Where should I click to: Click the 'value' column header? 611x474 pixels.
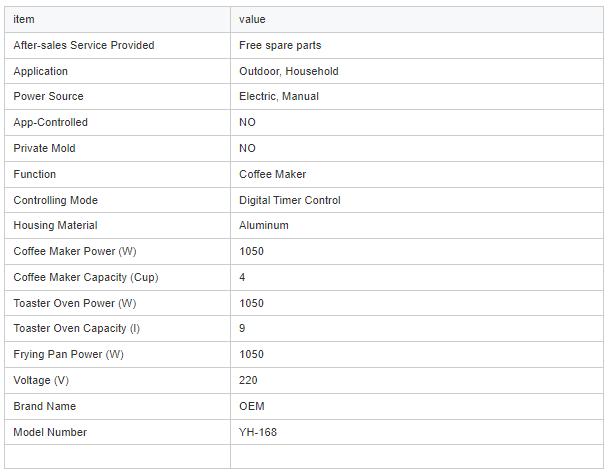click(x=252, y=19)
